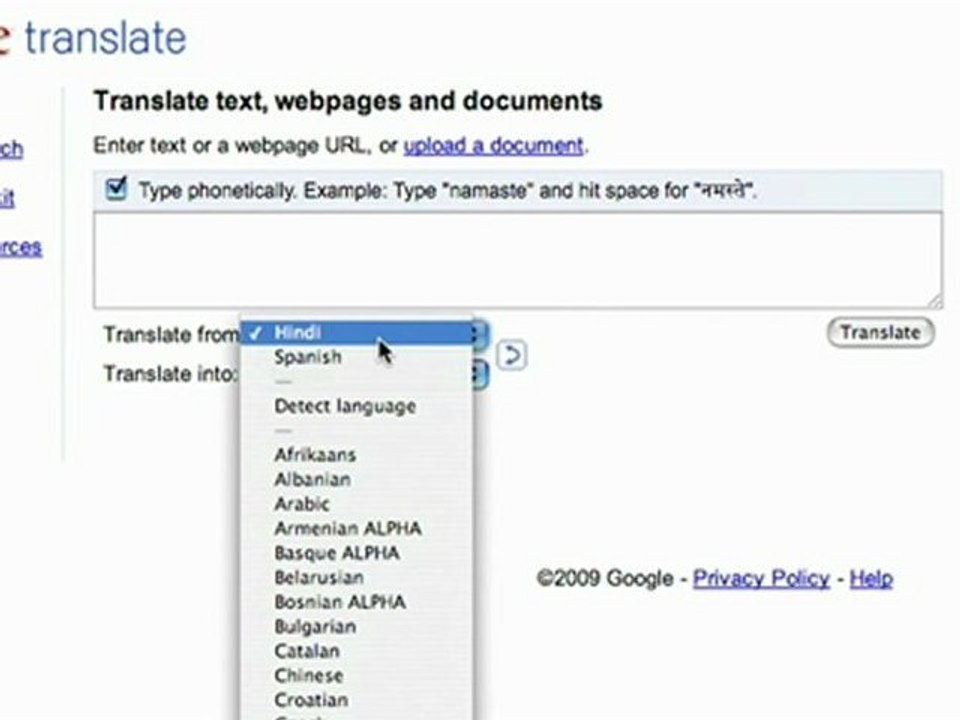
Task: Select Croatian language entry
Action: click(x=357, y=700)
